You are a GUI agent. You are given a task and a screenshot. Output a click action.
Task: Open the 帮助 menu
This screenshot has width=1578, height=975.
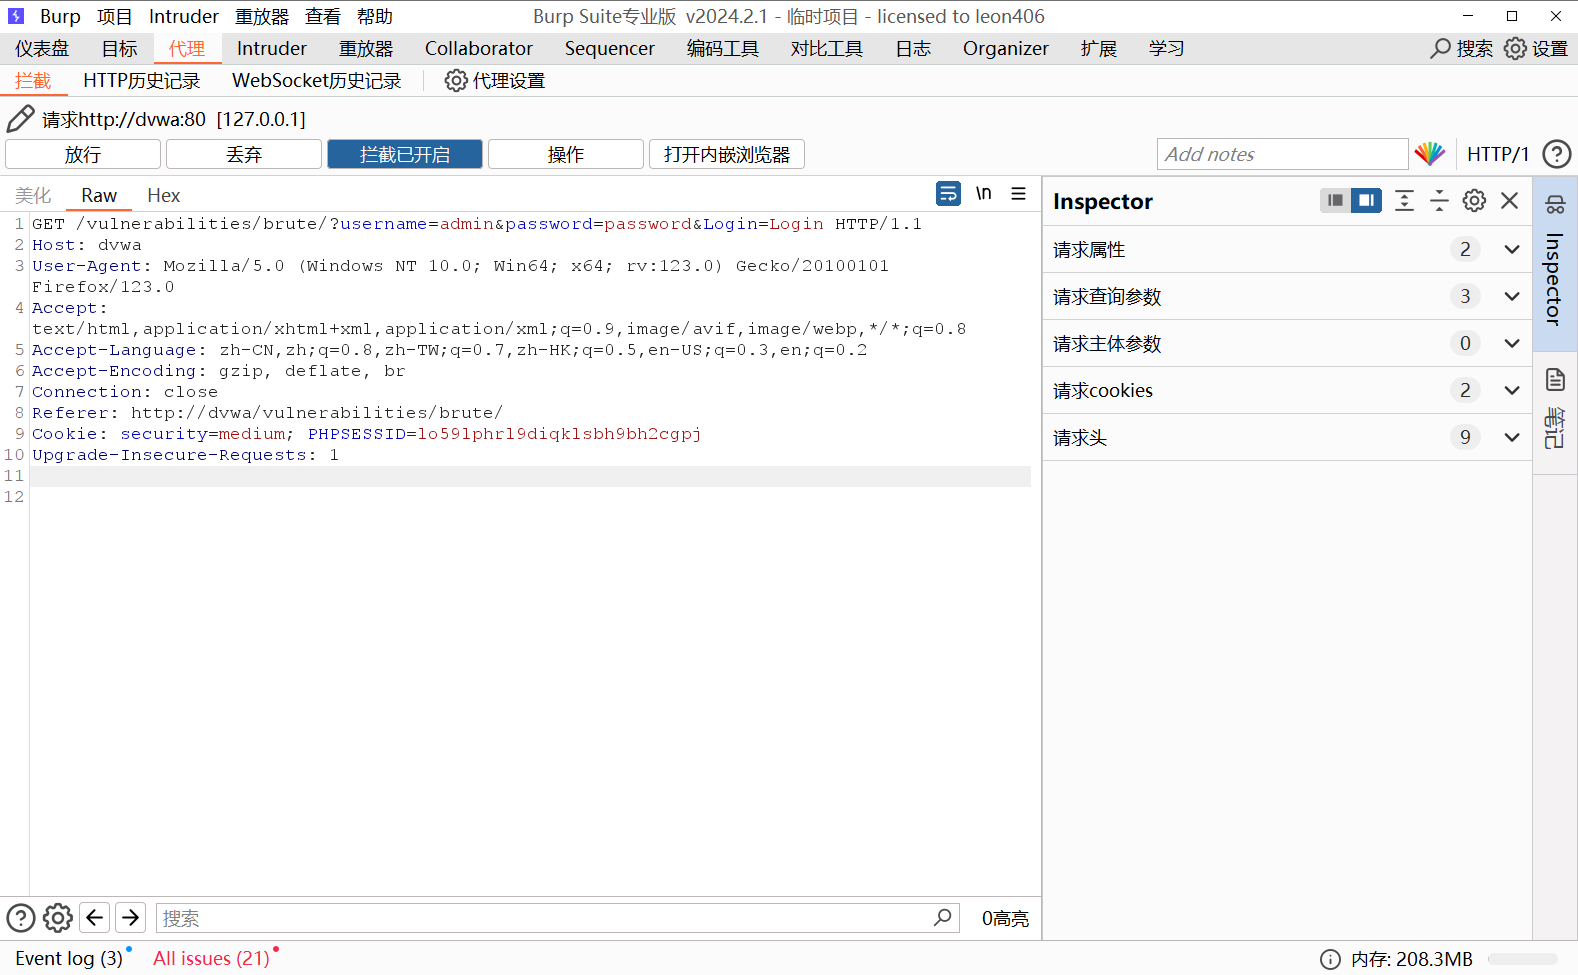coord(375,16)
